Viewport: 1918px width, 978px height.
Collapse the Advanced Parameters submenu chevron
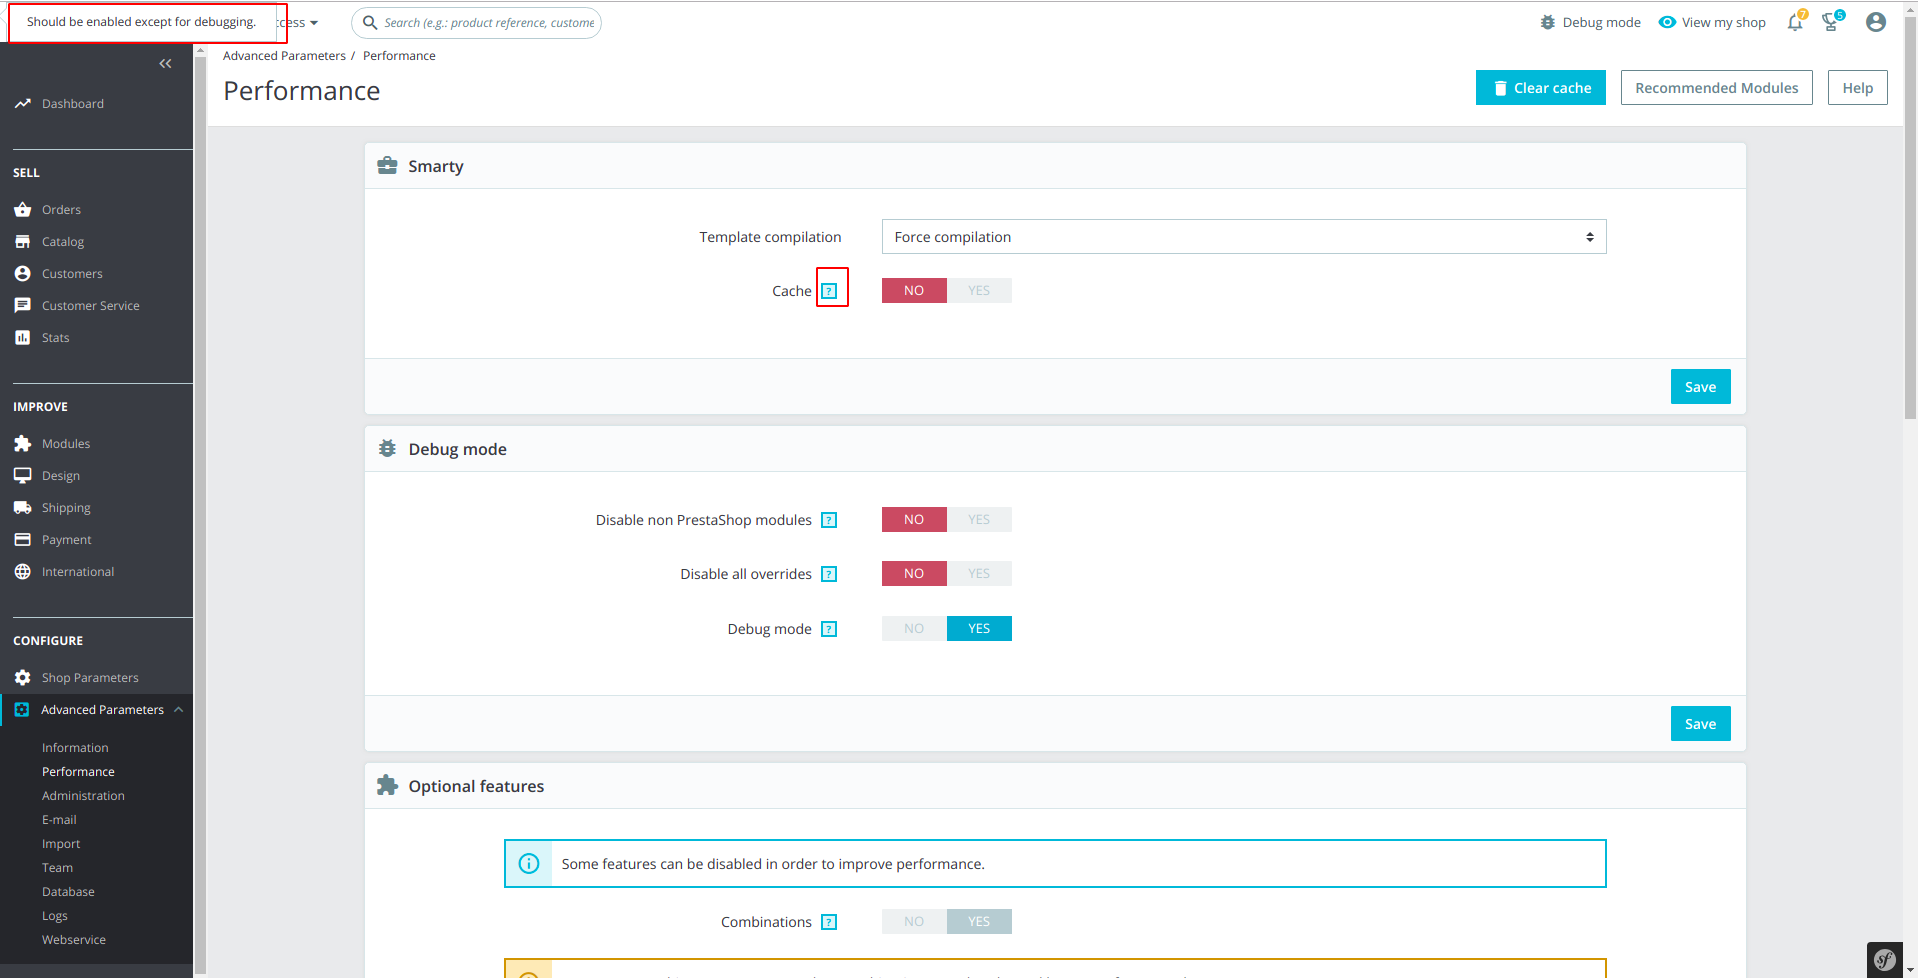(178, 710)
